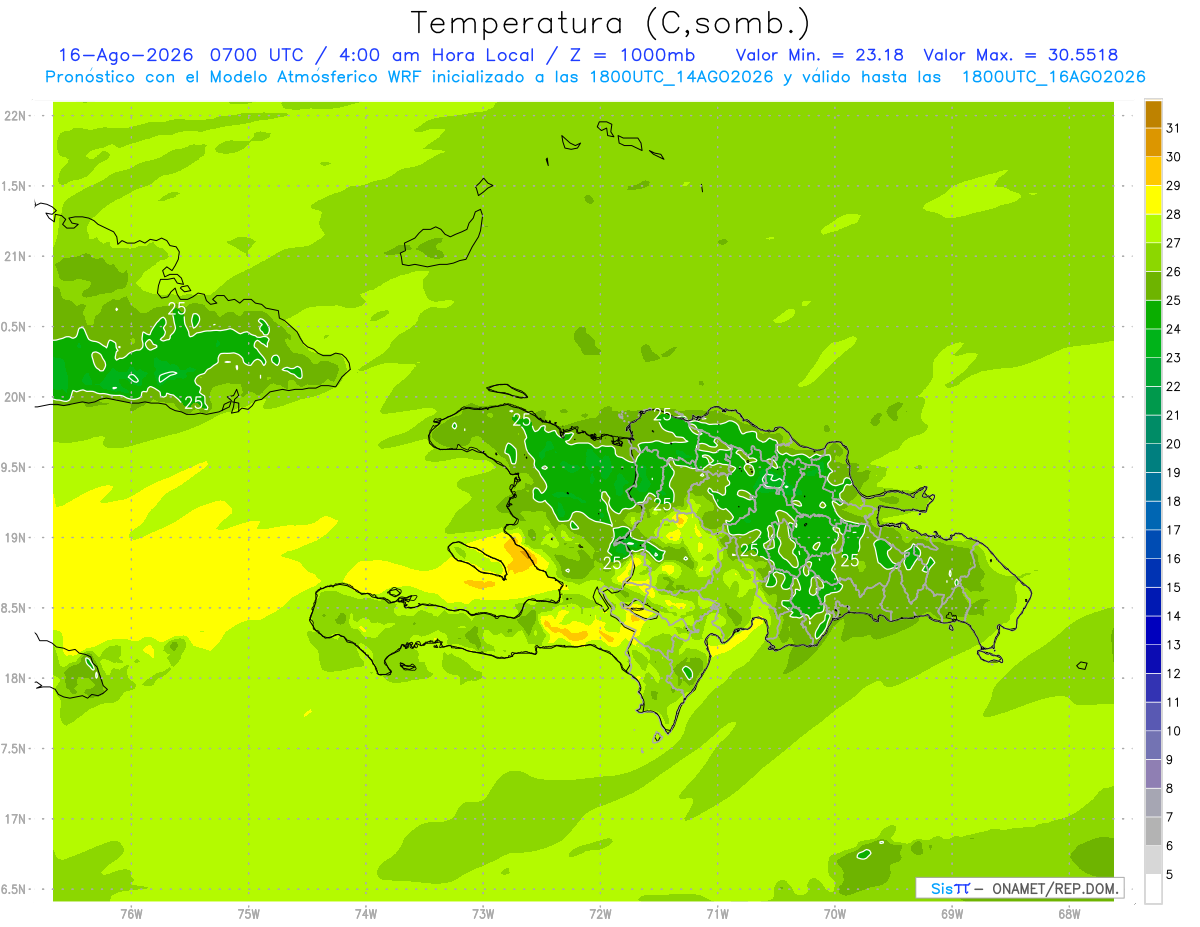
Task: Click the legend label "26"
Action: tap(1173, 272)
